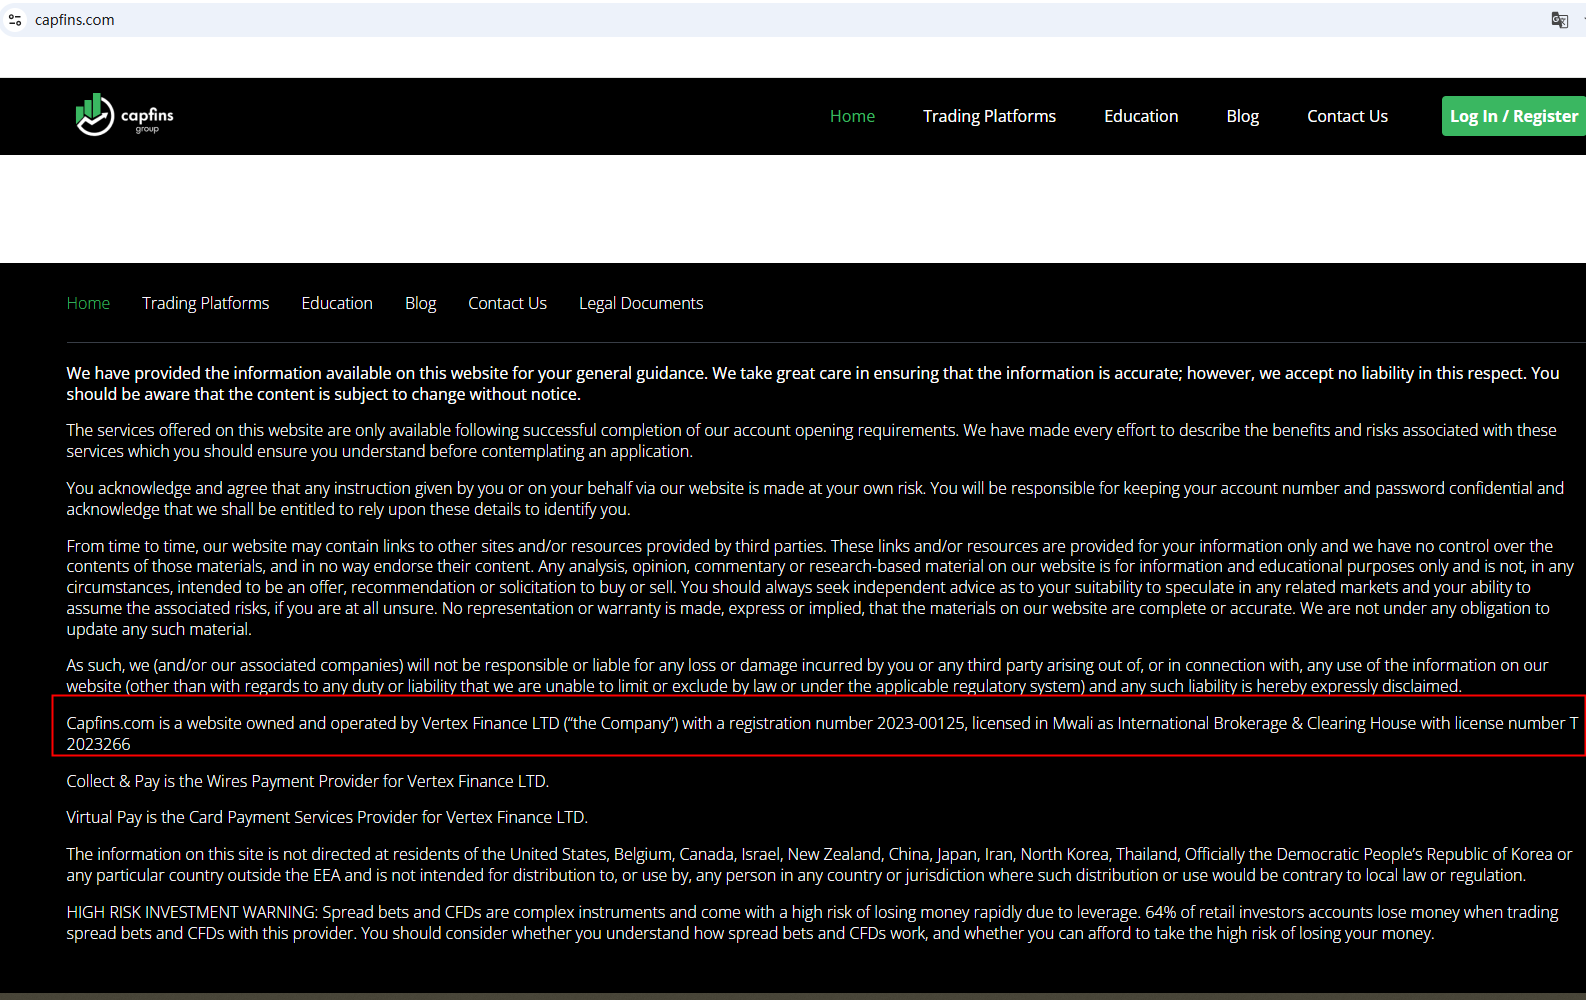Click the Log In / Register button

[x=1513, y=116]
